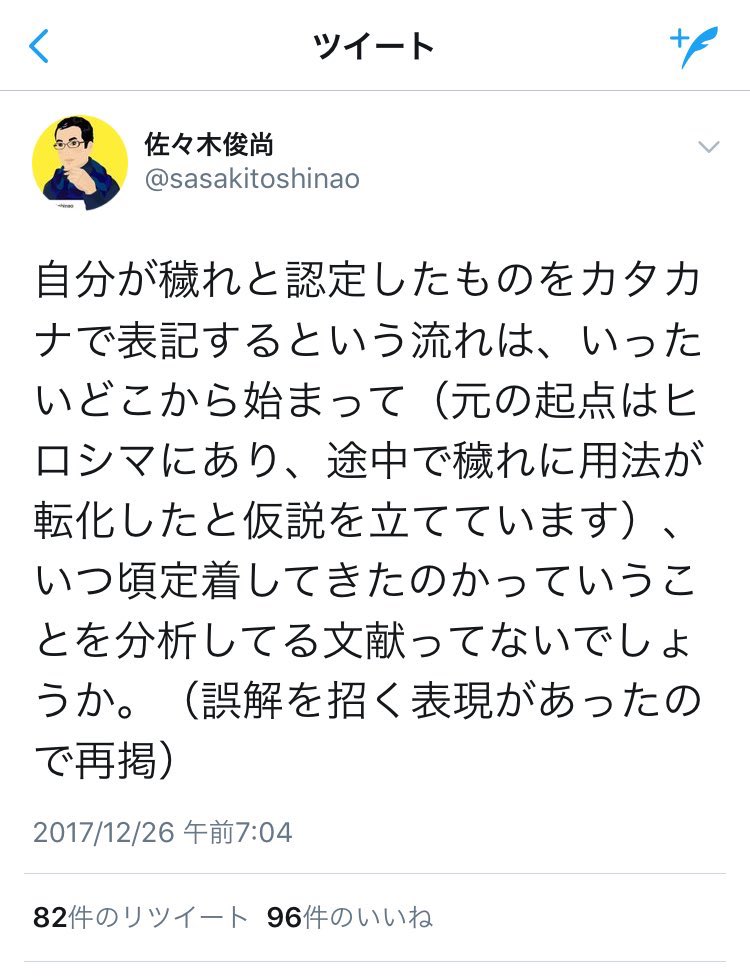
Task: Click the word 仮説 in tweet text
Action: click(x=284, y=520)
